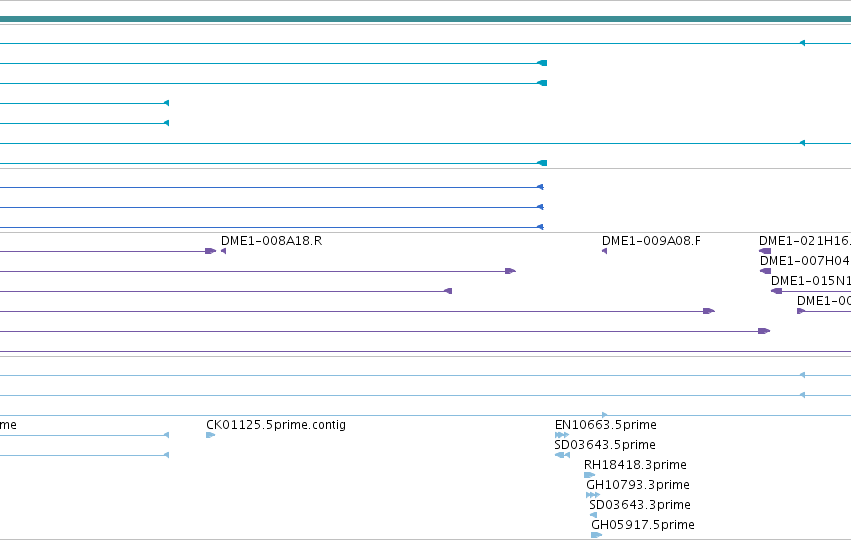The image size is (851, 540).
Task: Click the DME1-015N1 purple arrow glyph
Action: pyautogui.click(x=777, y=291)
